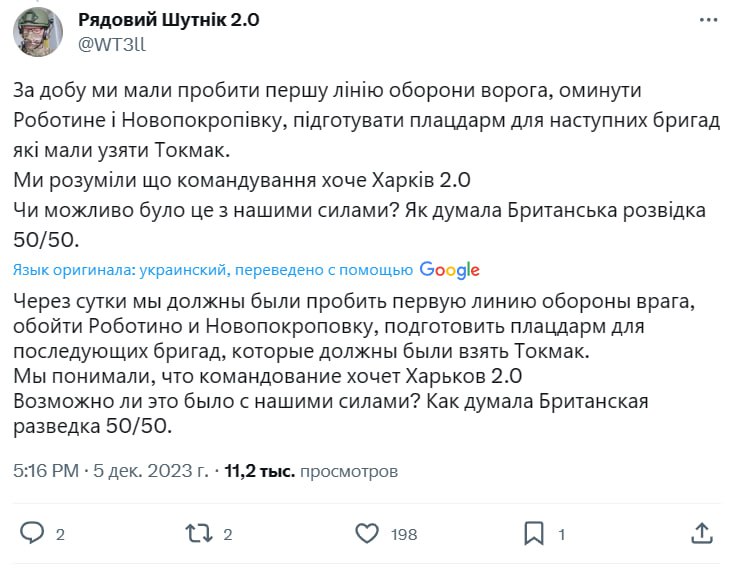Bookmark this tweet using the bookmark icon
This screenshot has height=570, width=741.
click(534, 533)
